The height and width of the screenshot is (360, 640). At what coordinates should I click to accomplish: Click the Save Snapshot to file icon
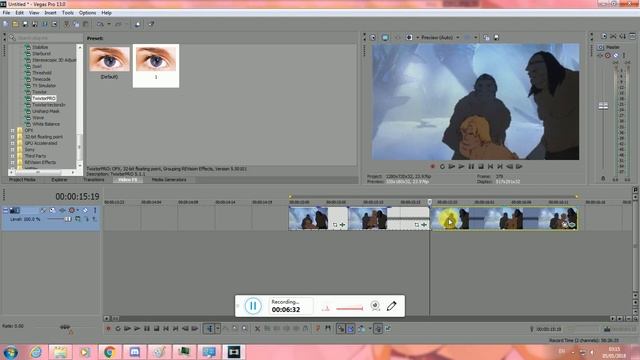[496, 38]
